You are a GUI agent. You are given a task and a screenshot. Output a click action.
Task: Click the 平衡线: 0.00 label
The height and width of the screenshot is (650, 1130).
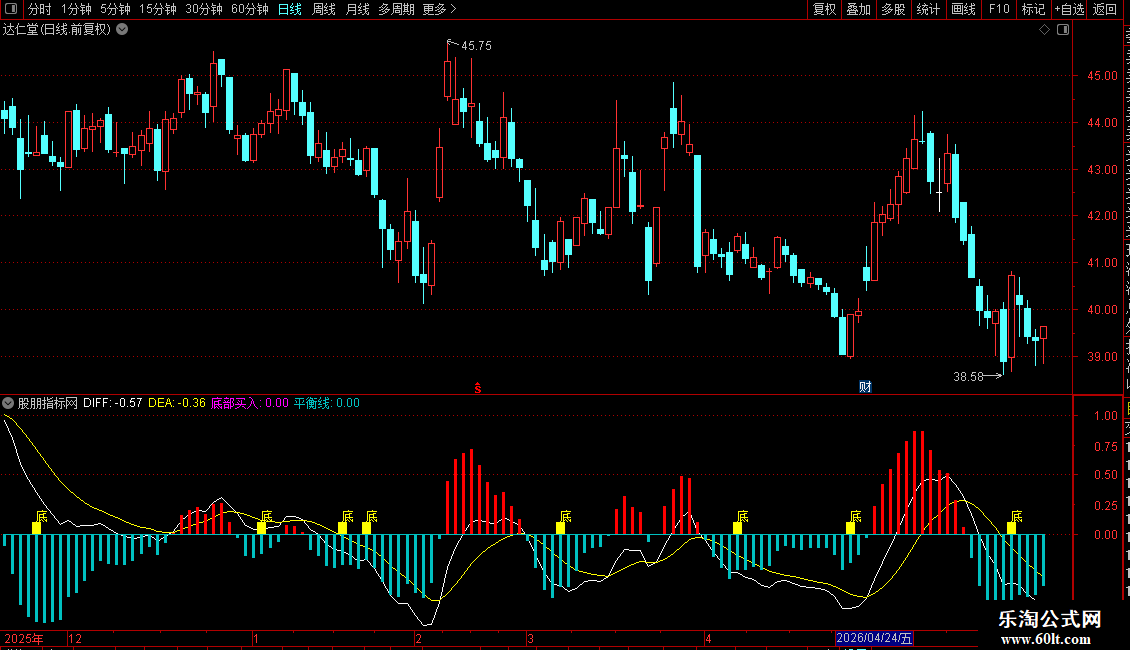[x=326, y=403]
